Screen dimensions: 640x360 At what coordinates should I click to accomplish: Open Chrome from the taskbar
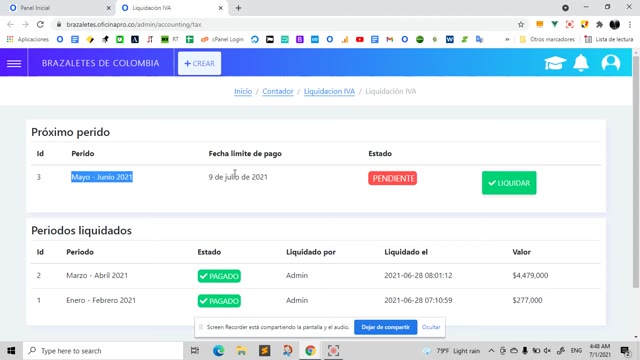point(310,351)
